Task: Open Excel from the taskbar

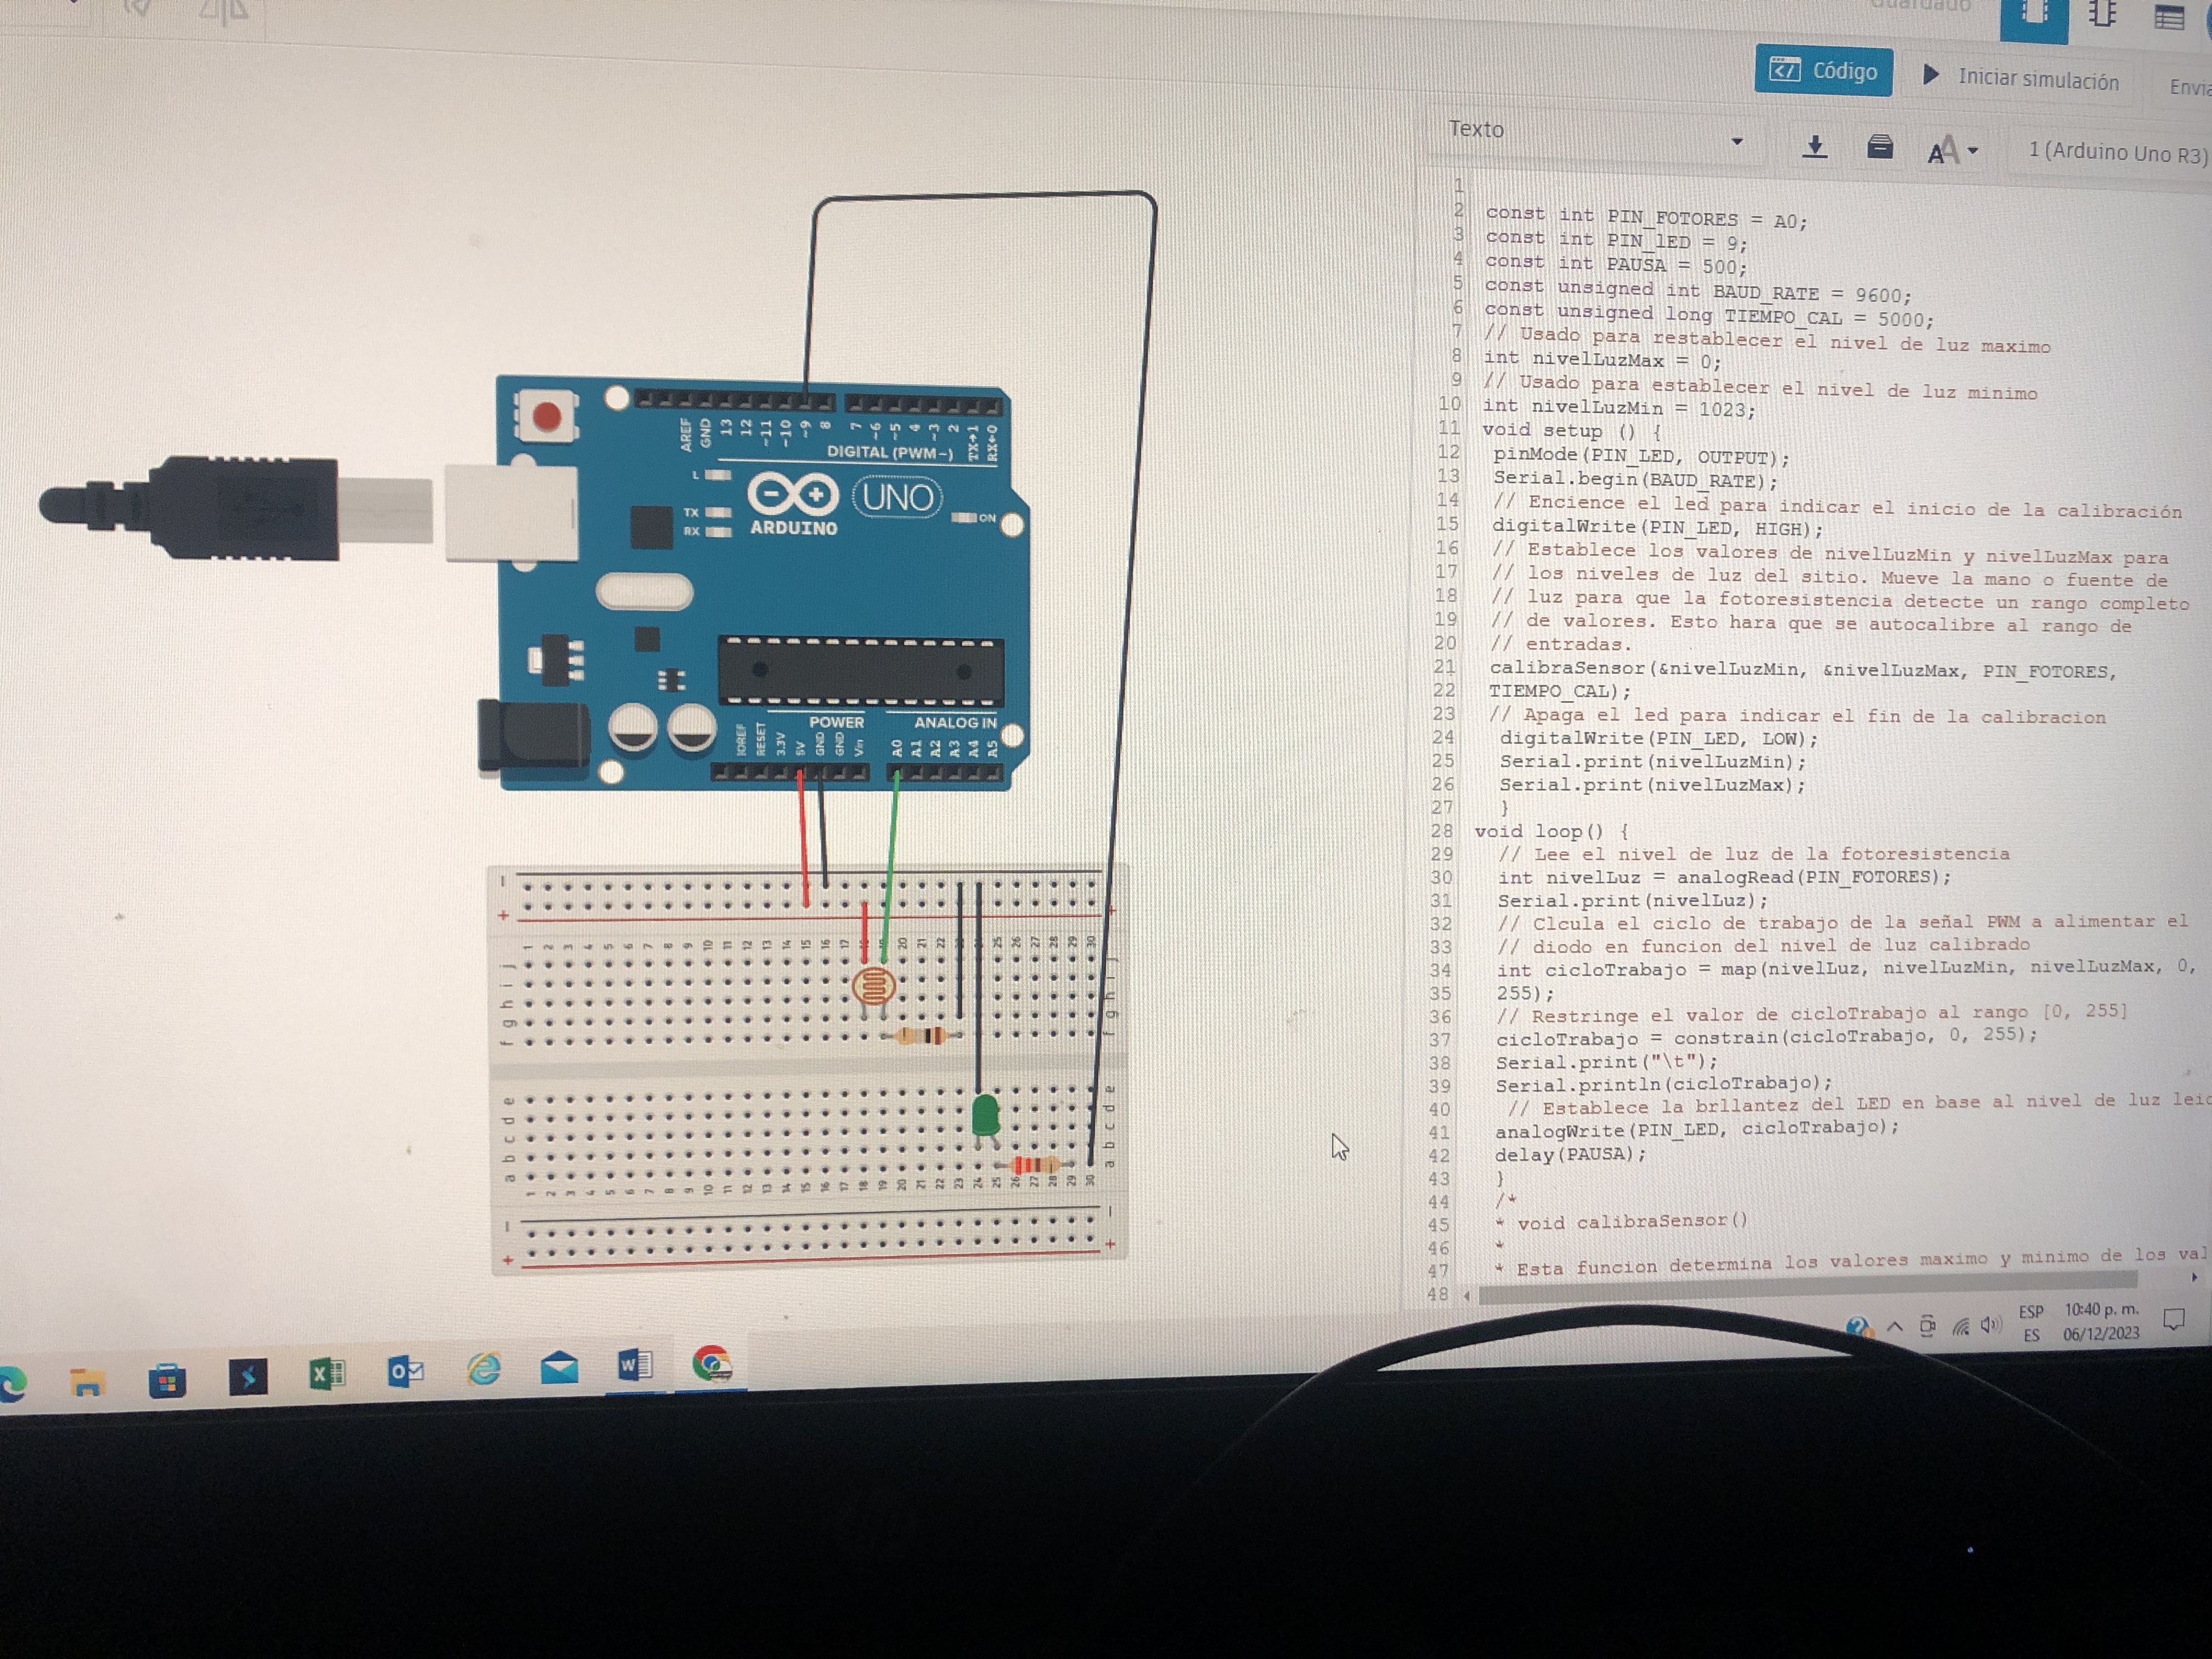Action: pyautogui.click(x=327, y=1374)
